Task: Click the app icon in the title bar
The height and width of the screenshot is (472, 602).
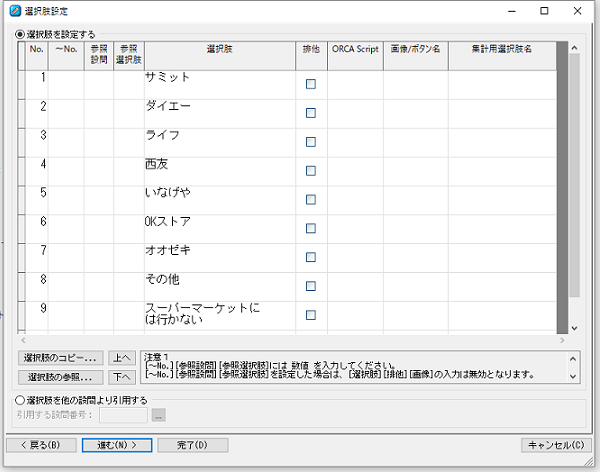Action: [15, 11]
